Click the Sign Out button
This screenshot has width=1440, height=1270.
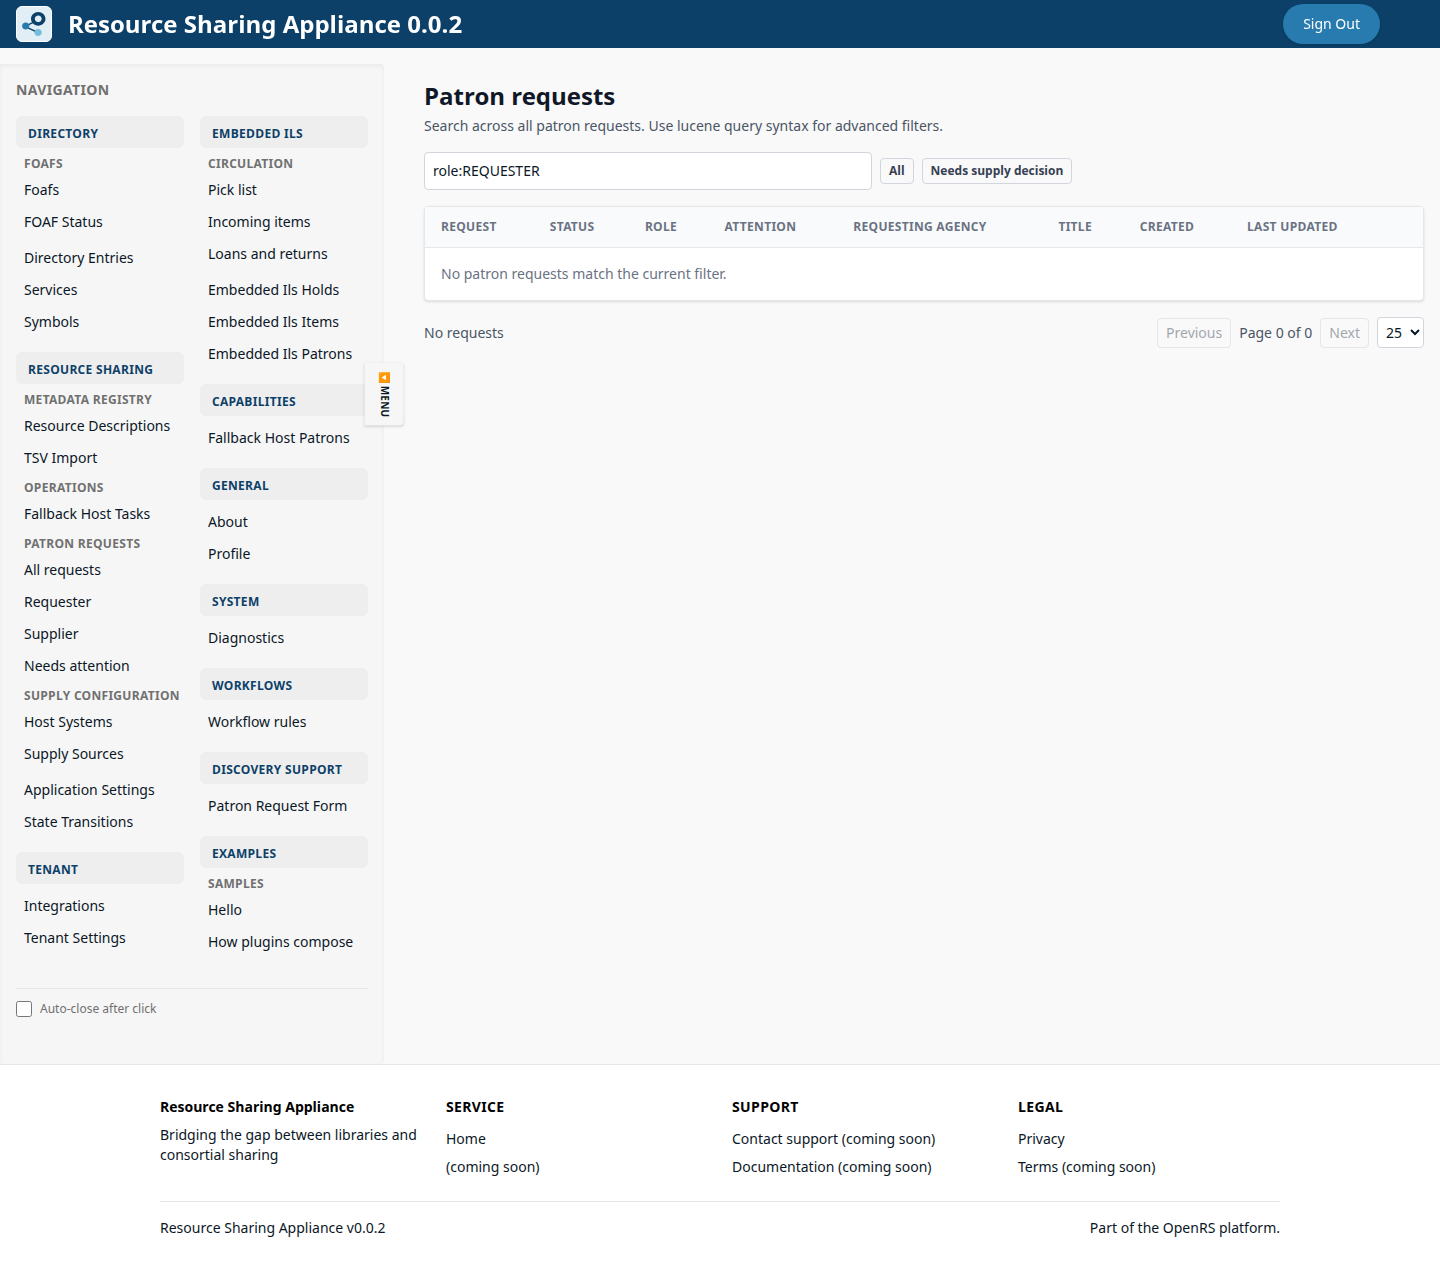(1331, 24)
